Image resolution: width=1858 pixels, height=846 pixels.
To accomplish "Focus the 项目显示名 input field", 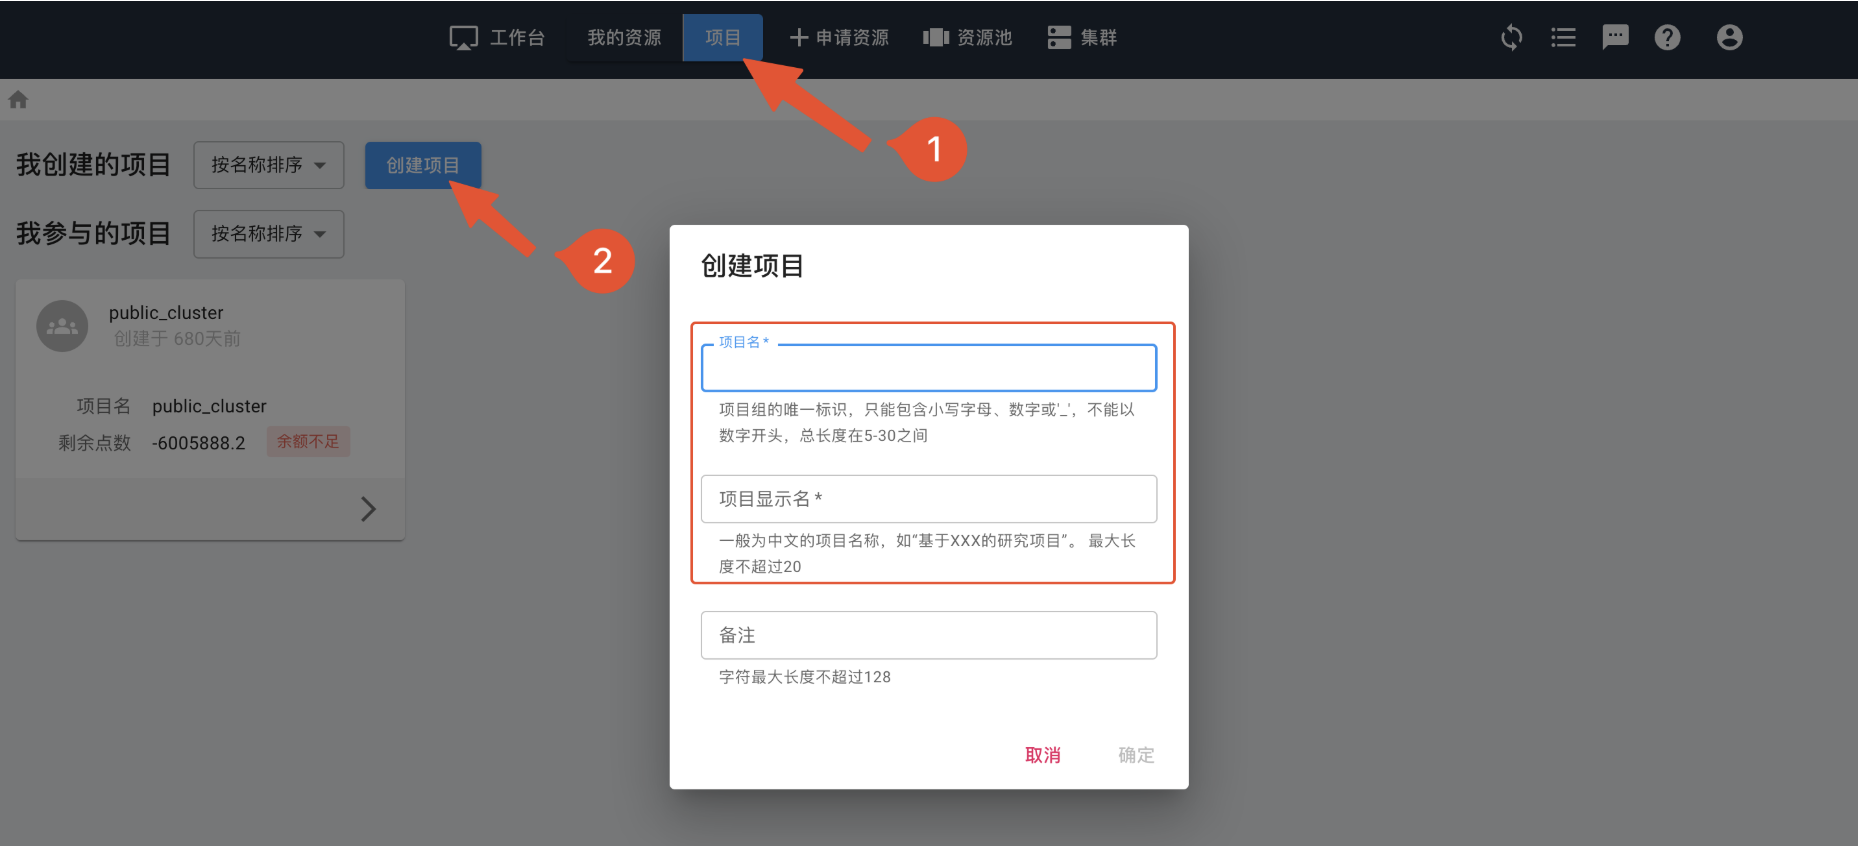I will (x=928, y=499).
